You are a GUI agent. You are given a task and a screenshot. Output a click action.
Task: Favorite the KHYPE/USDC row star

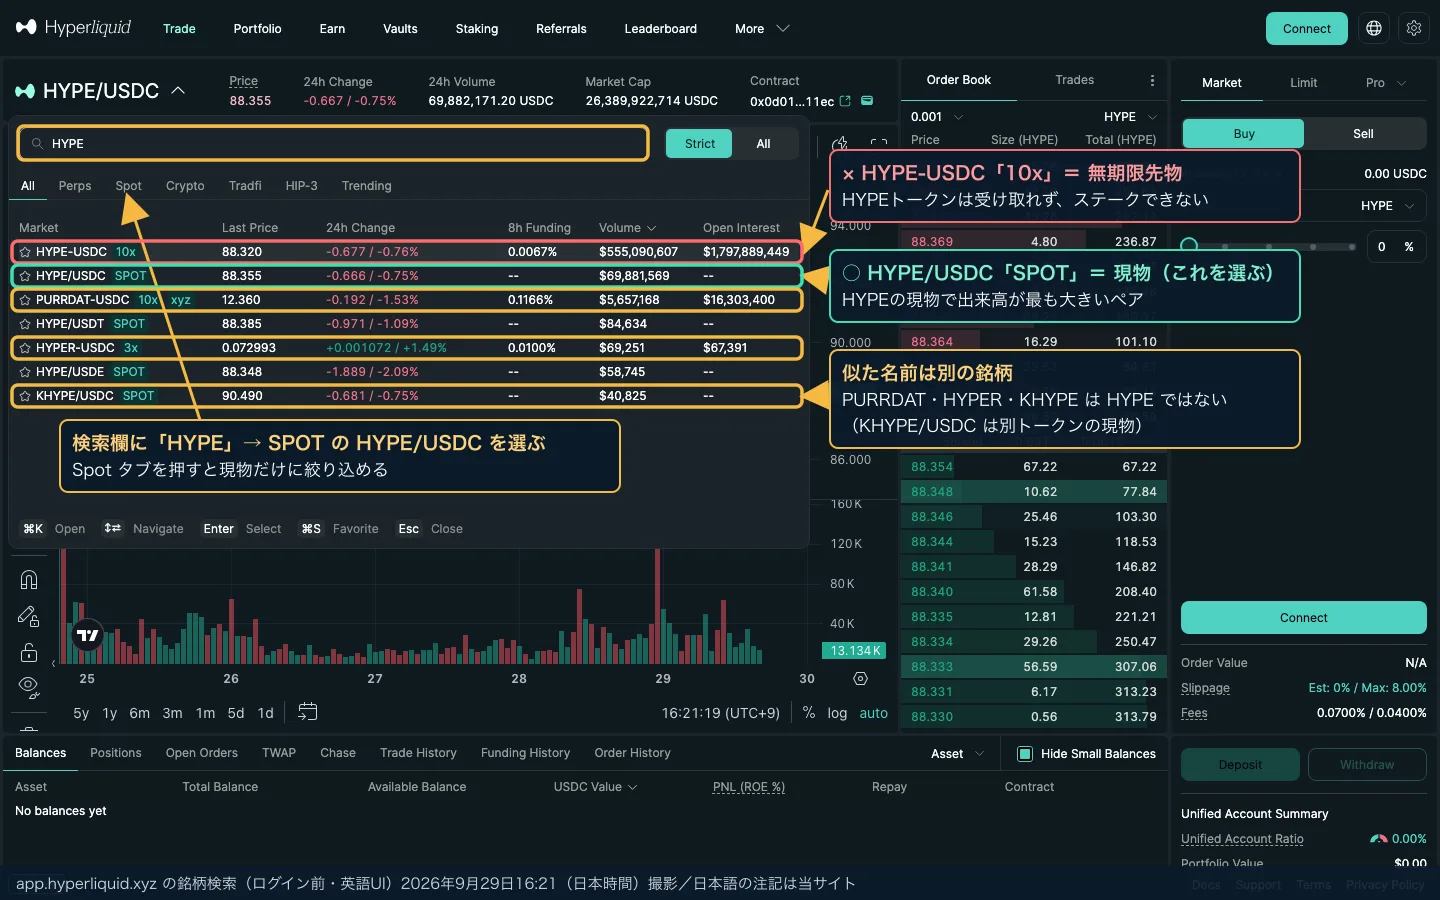point(25,396)
